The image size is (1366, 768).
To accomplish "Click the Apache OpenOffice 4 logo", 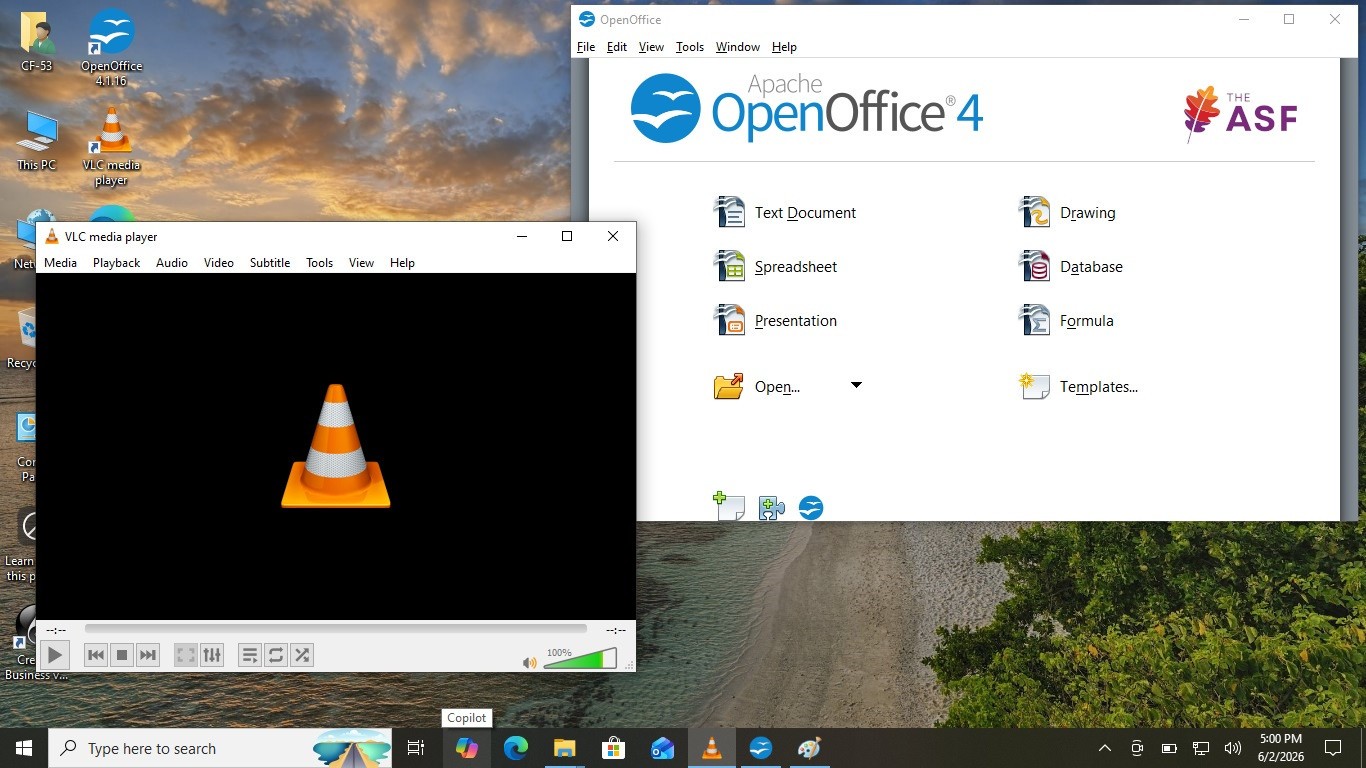I will [807, 108].
